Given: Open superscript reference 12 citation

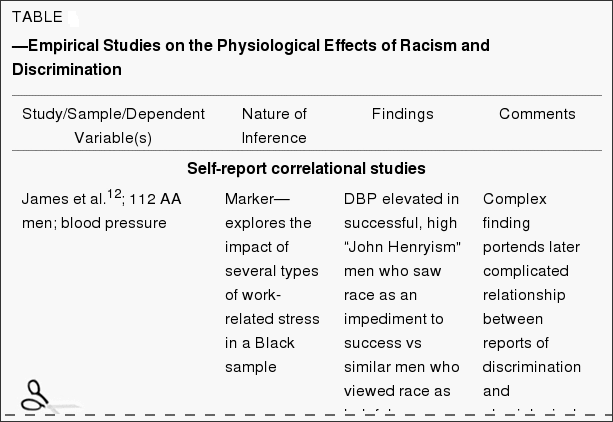Looking at the screenshot, I should 115,193.
